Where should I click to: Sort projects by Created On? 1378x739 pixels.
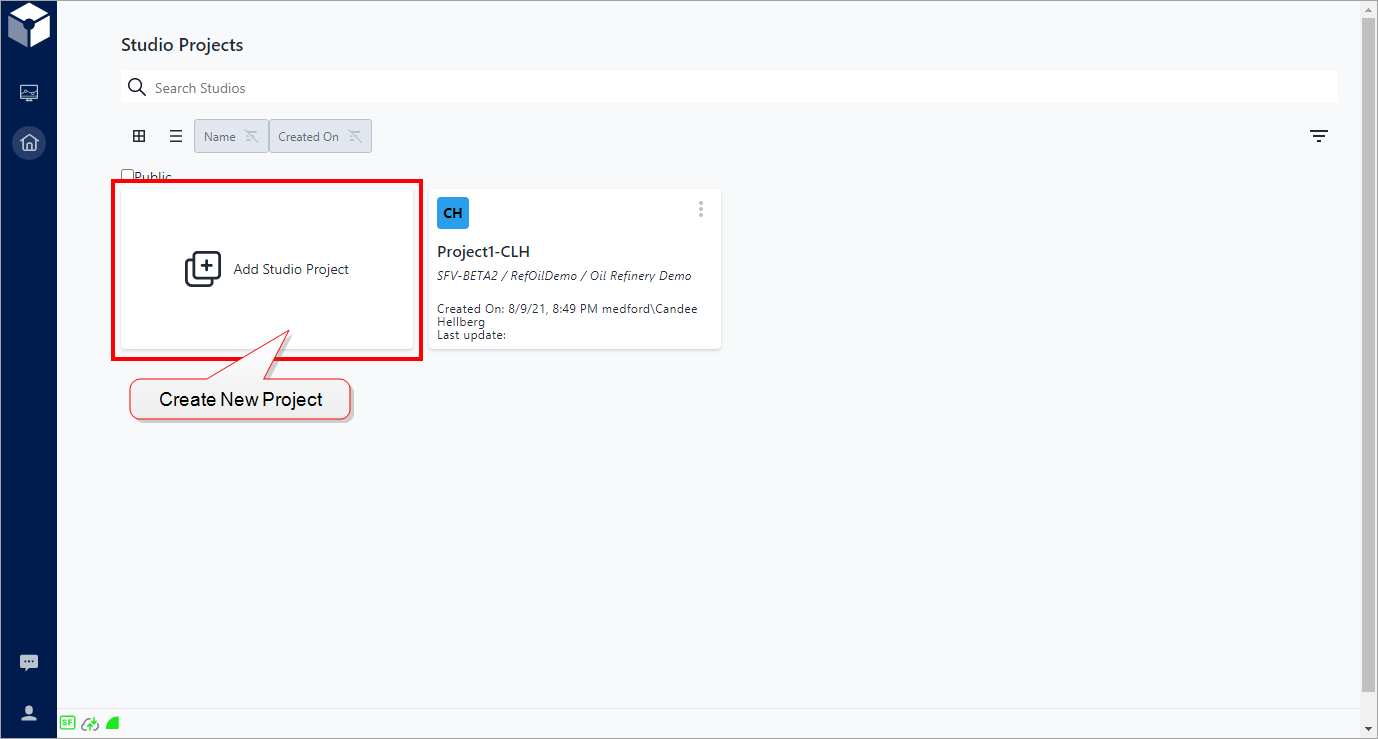click(x=320, y=137)
